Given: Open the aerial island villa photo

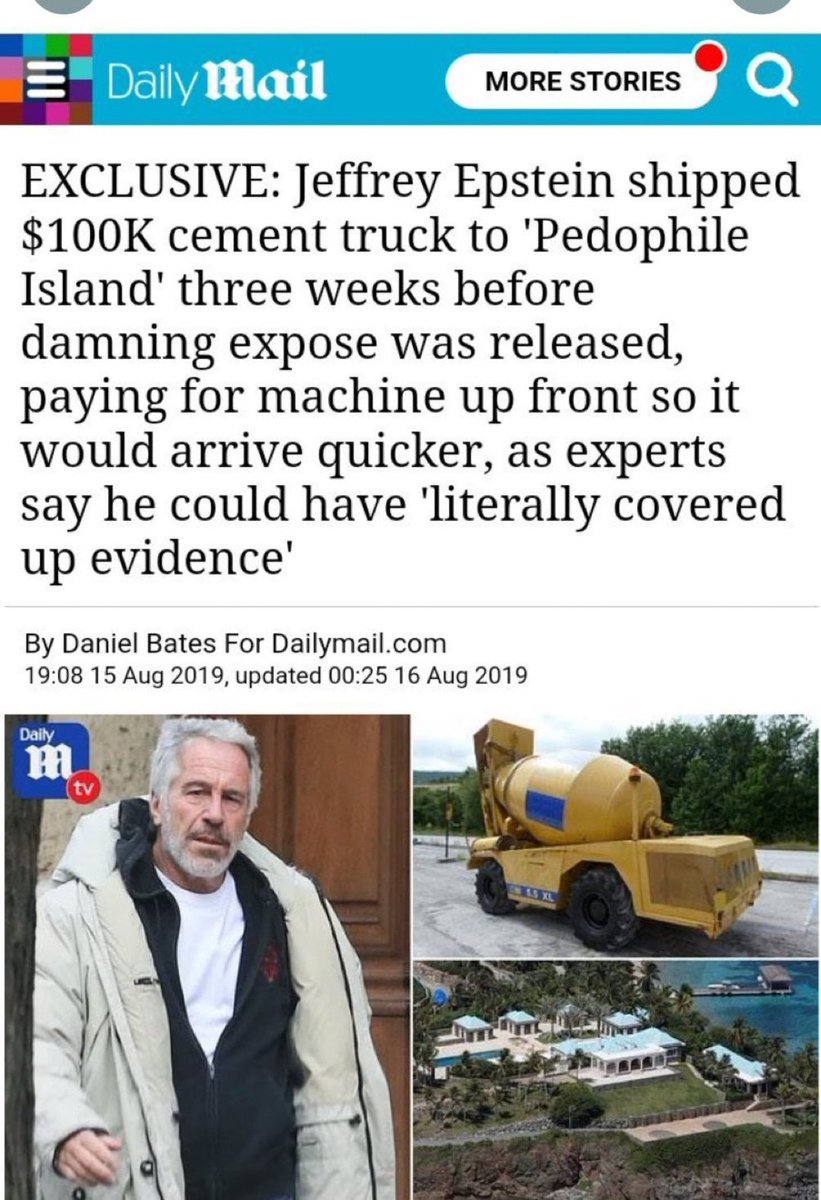Looking at the screenshot, I should click(x=615, y=1080).
